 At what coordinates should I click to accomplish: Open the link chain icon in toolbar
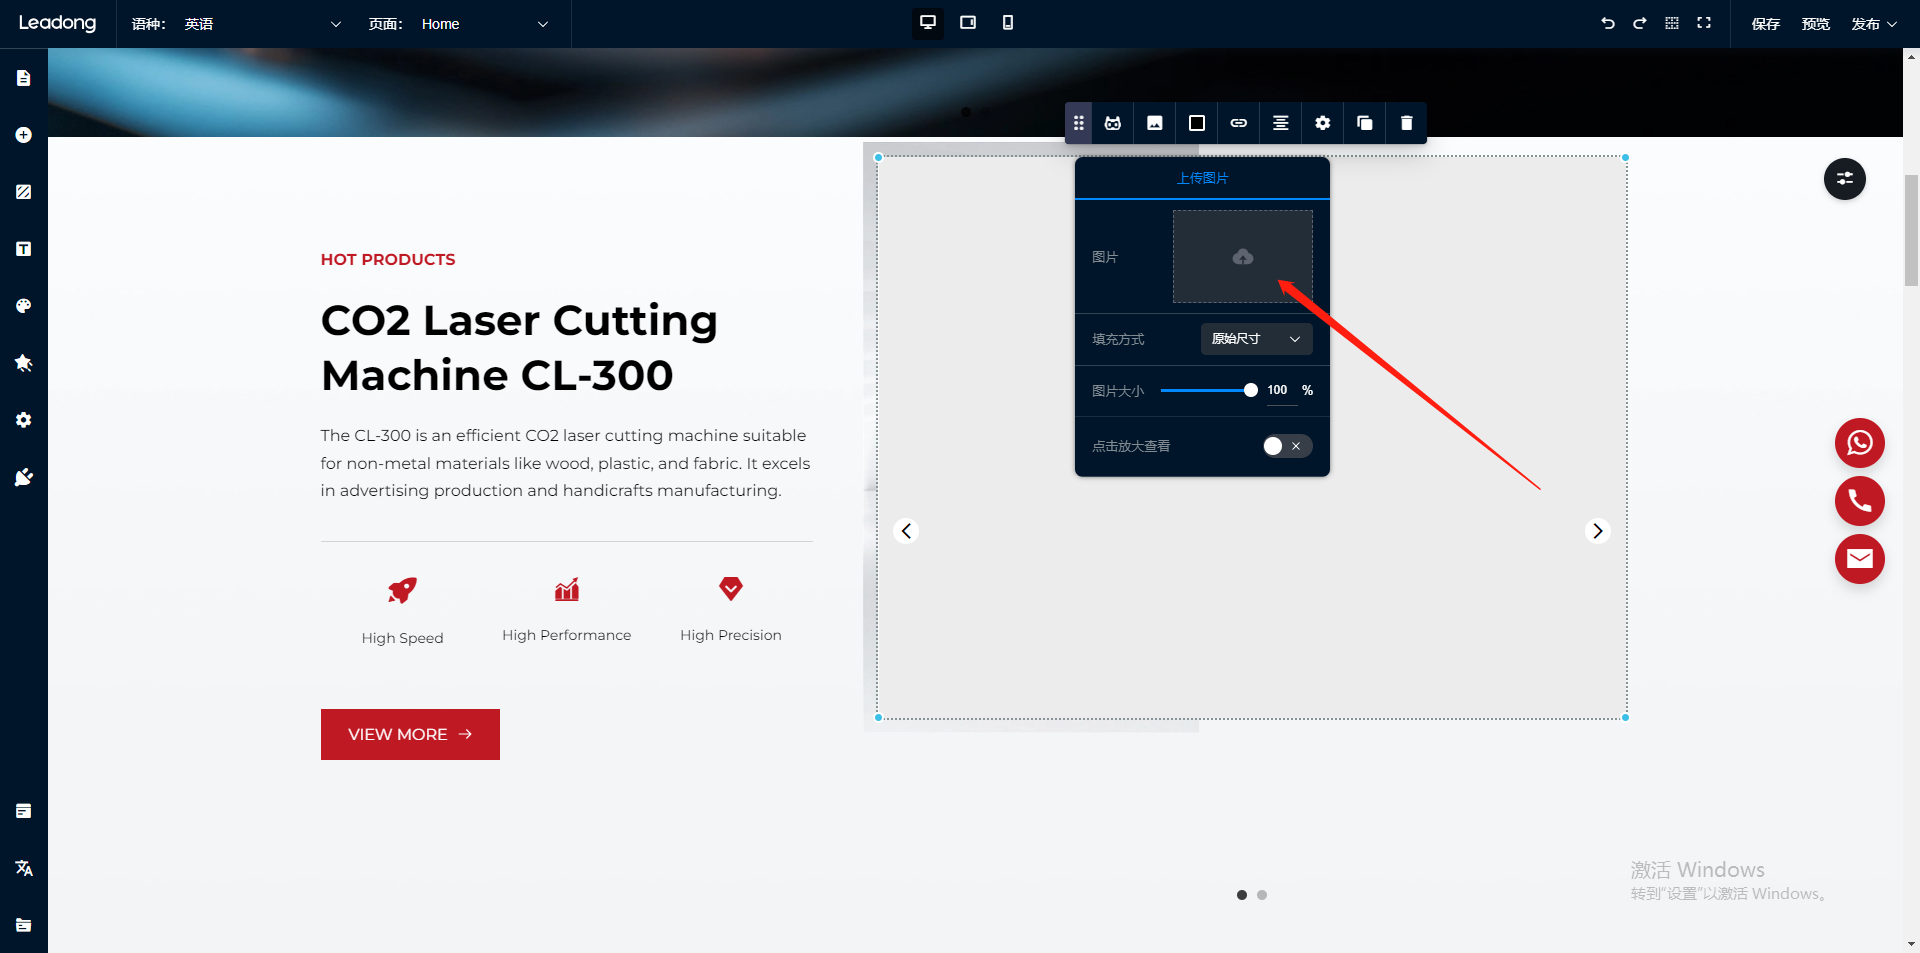click(x=1238, y=123)
